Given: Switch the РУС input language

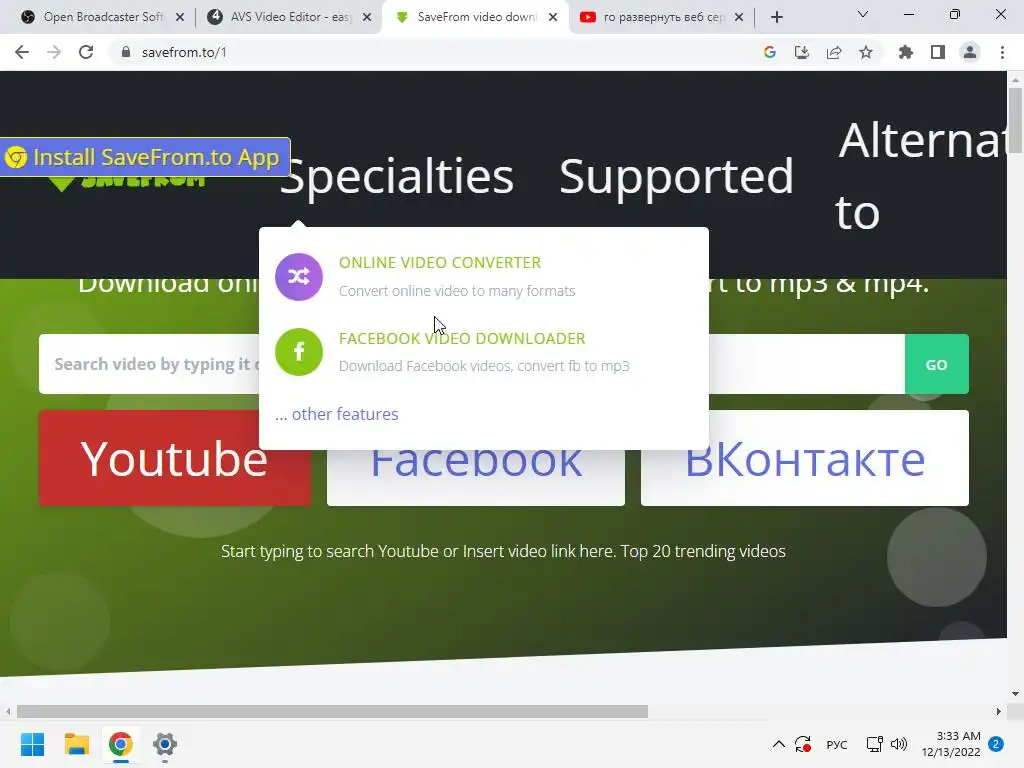Looking at the screenshot, I should click(837, 744).
